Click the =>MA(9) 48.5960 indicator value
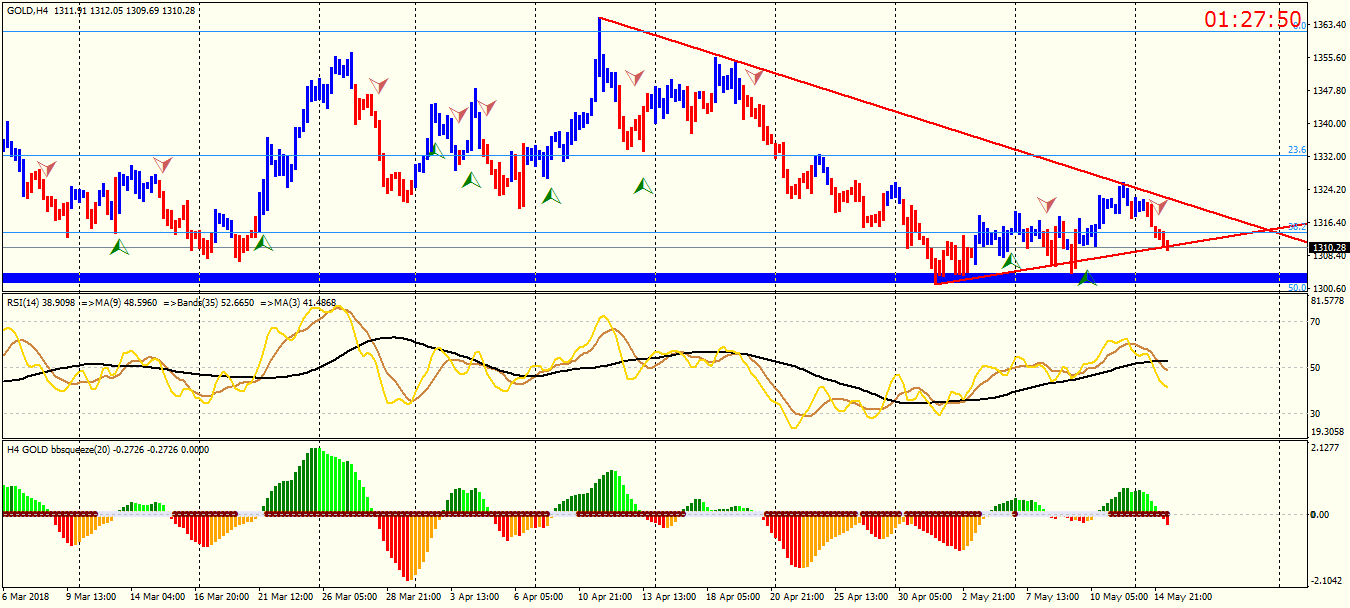This screenshot has width=1350, height=608. [118, 301]
